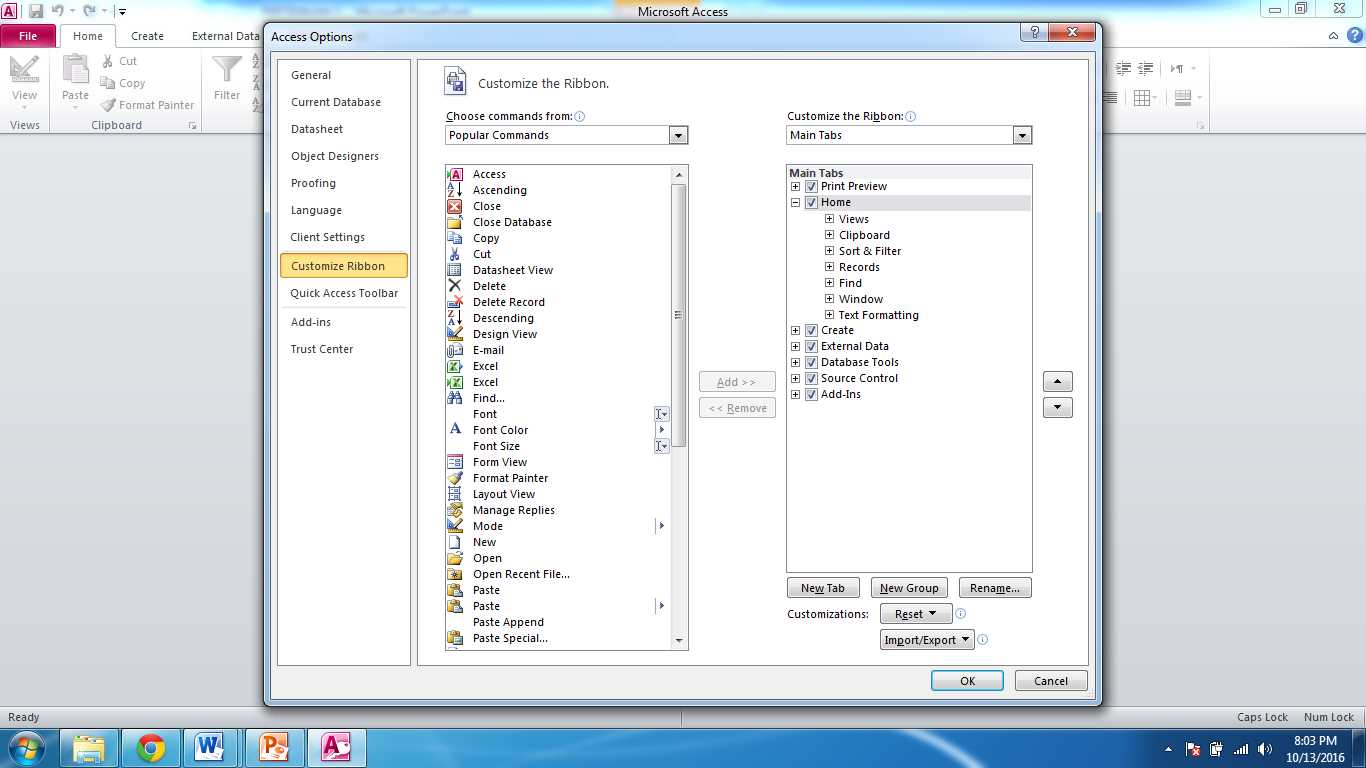Screen dimensions: 1366x768
Task: Open the Import/Export dropdown button
Action: [928, 640]
